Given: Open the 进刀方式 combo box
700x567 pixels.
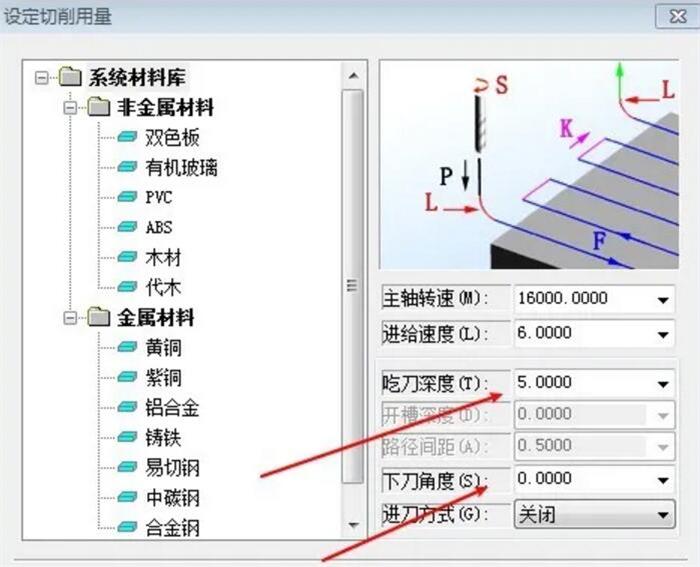Looking at the screenshot, I should 595,515.
